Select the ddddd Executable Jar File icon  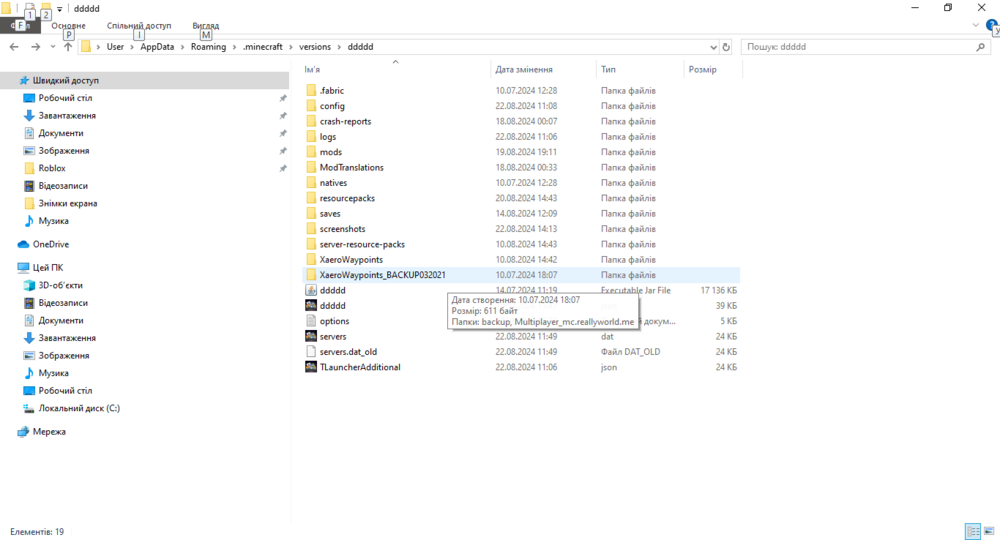tap(311, 290)
